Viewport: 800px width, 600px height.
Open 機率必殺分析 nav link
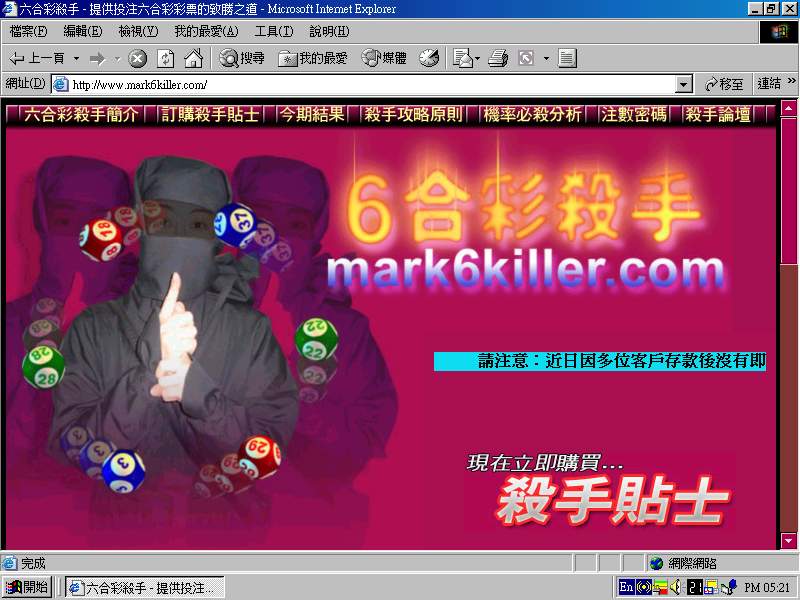(532, 114)
